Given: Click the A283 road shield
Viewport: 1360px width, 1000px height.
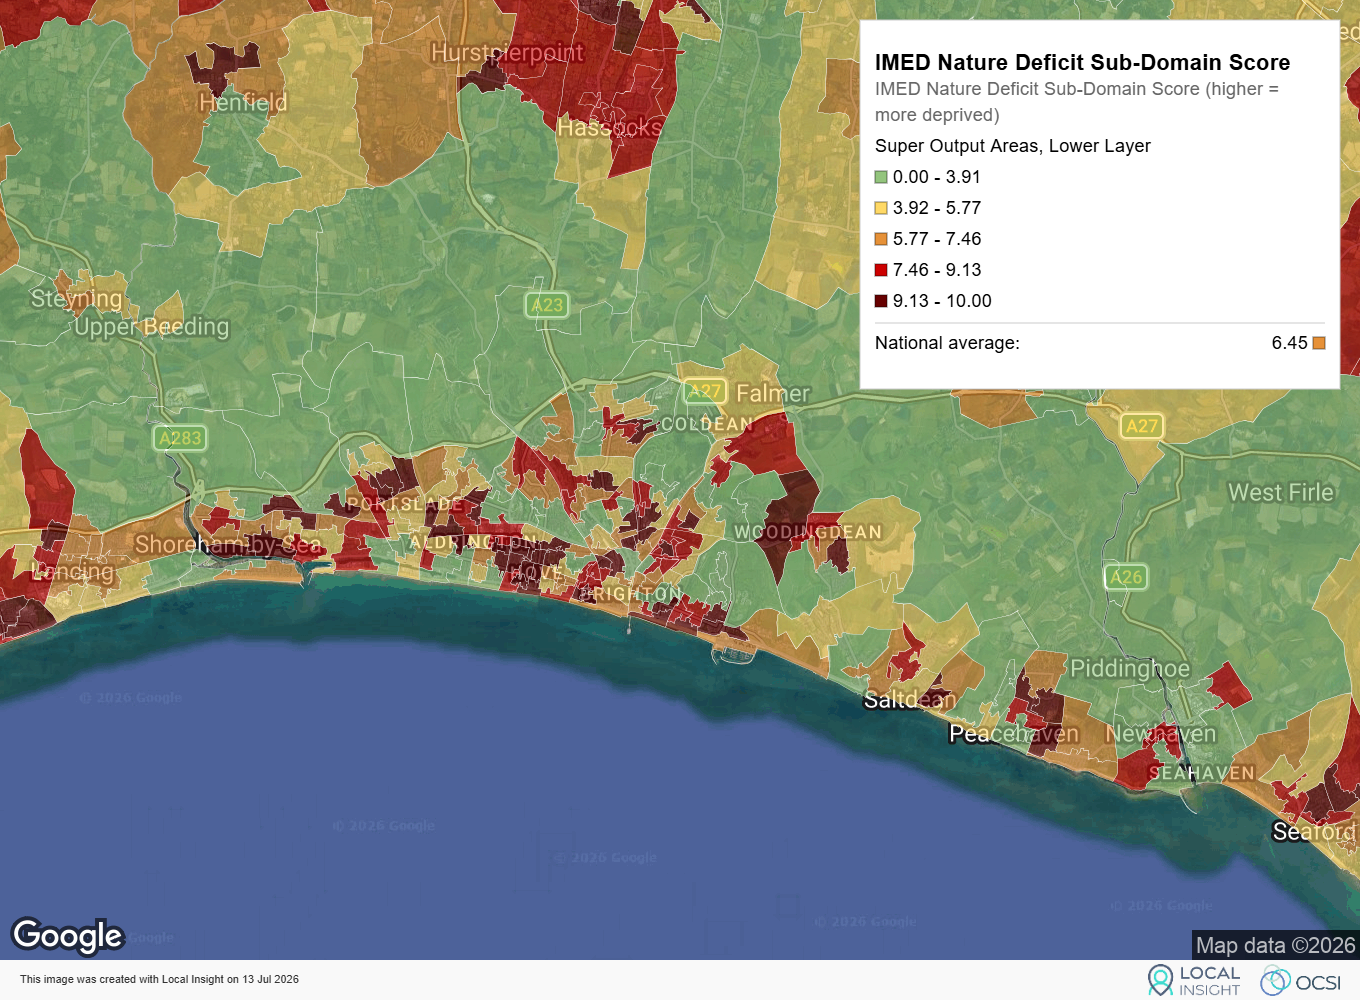Looking at the screenshot, I should point(180,438).
